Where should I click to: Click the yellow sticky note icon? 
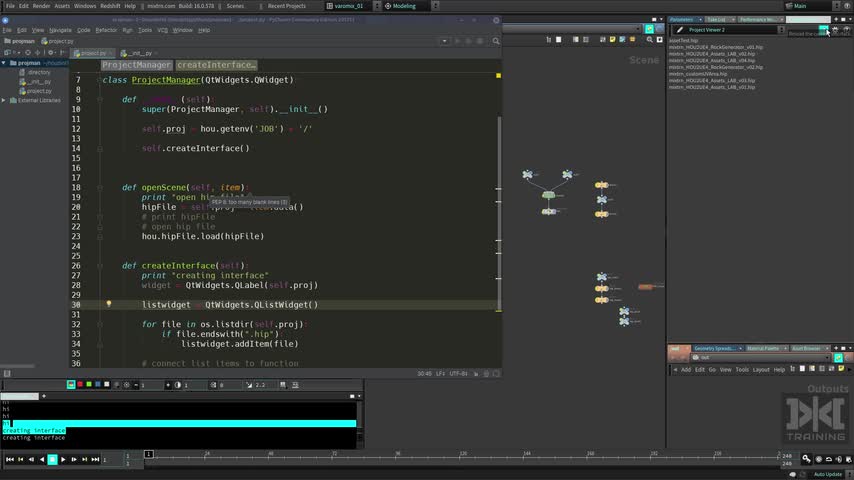pyautogui.click(x=613, y=40)
